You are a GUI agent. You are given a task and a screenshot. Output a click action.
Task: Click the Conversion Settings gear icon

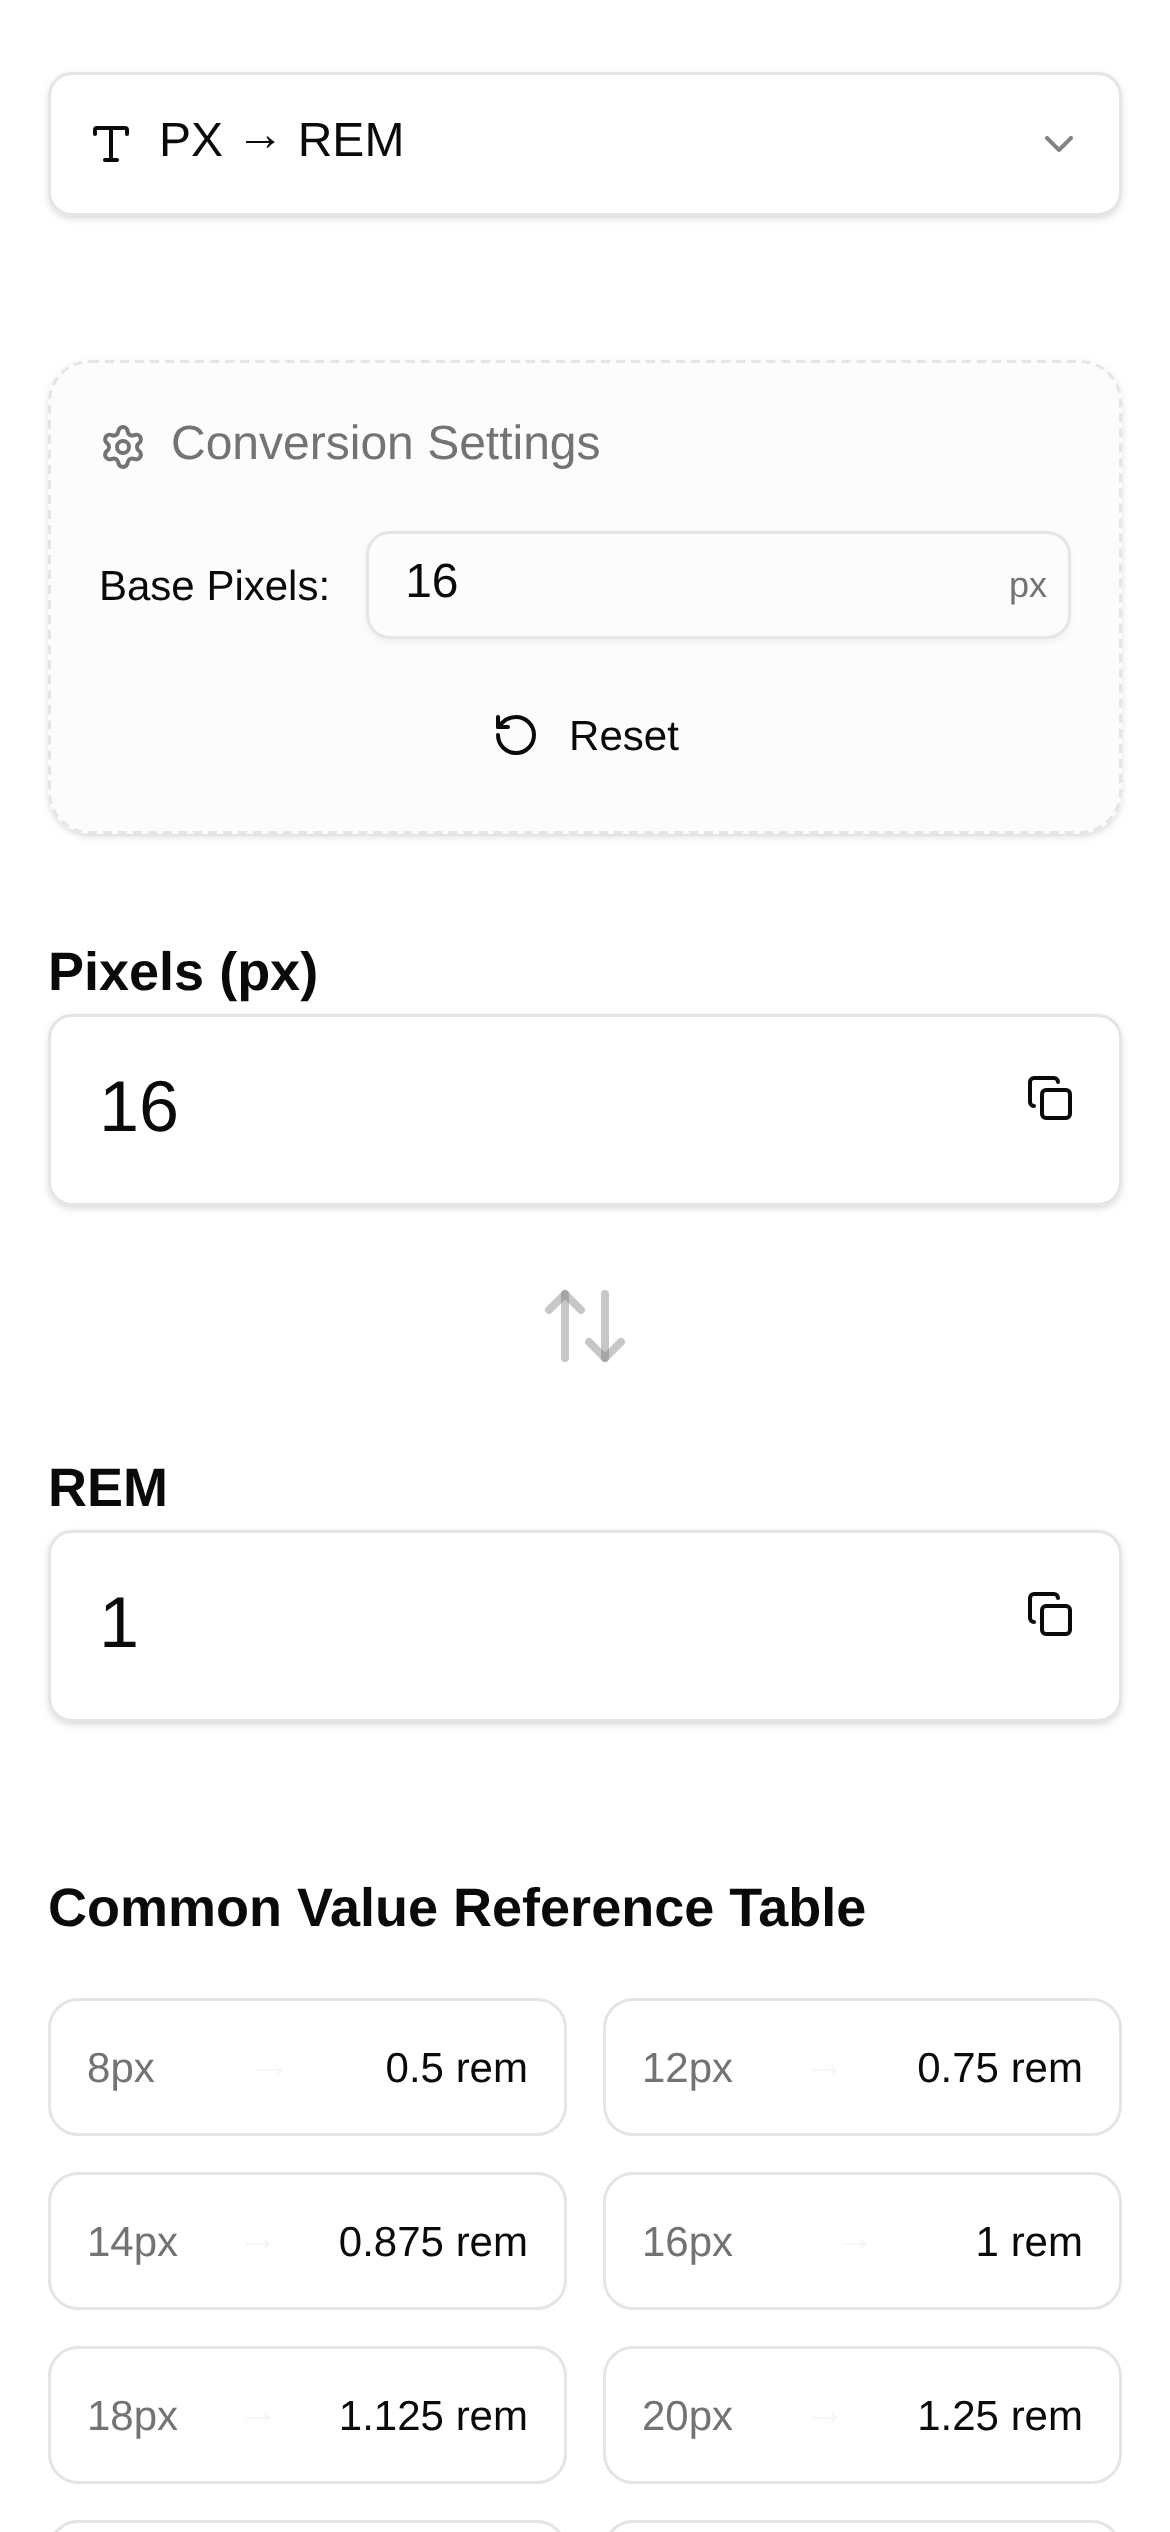point(122,444)
